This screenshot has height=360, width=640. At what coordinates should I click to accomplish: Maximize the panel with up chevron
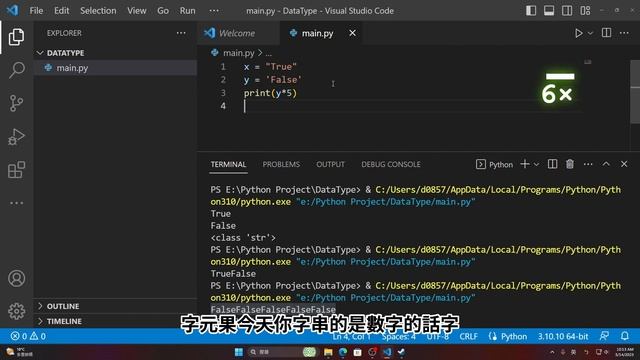click(606, 164)
